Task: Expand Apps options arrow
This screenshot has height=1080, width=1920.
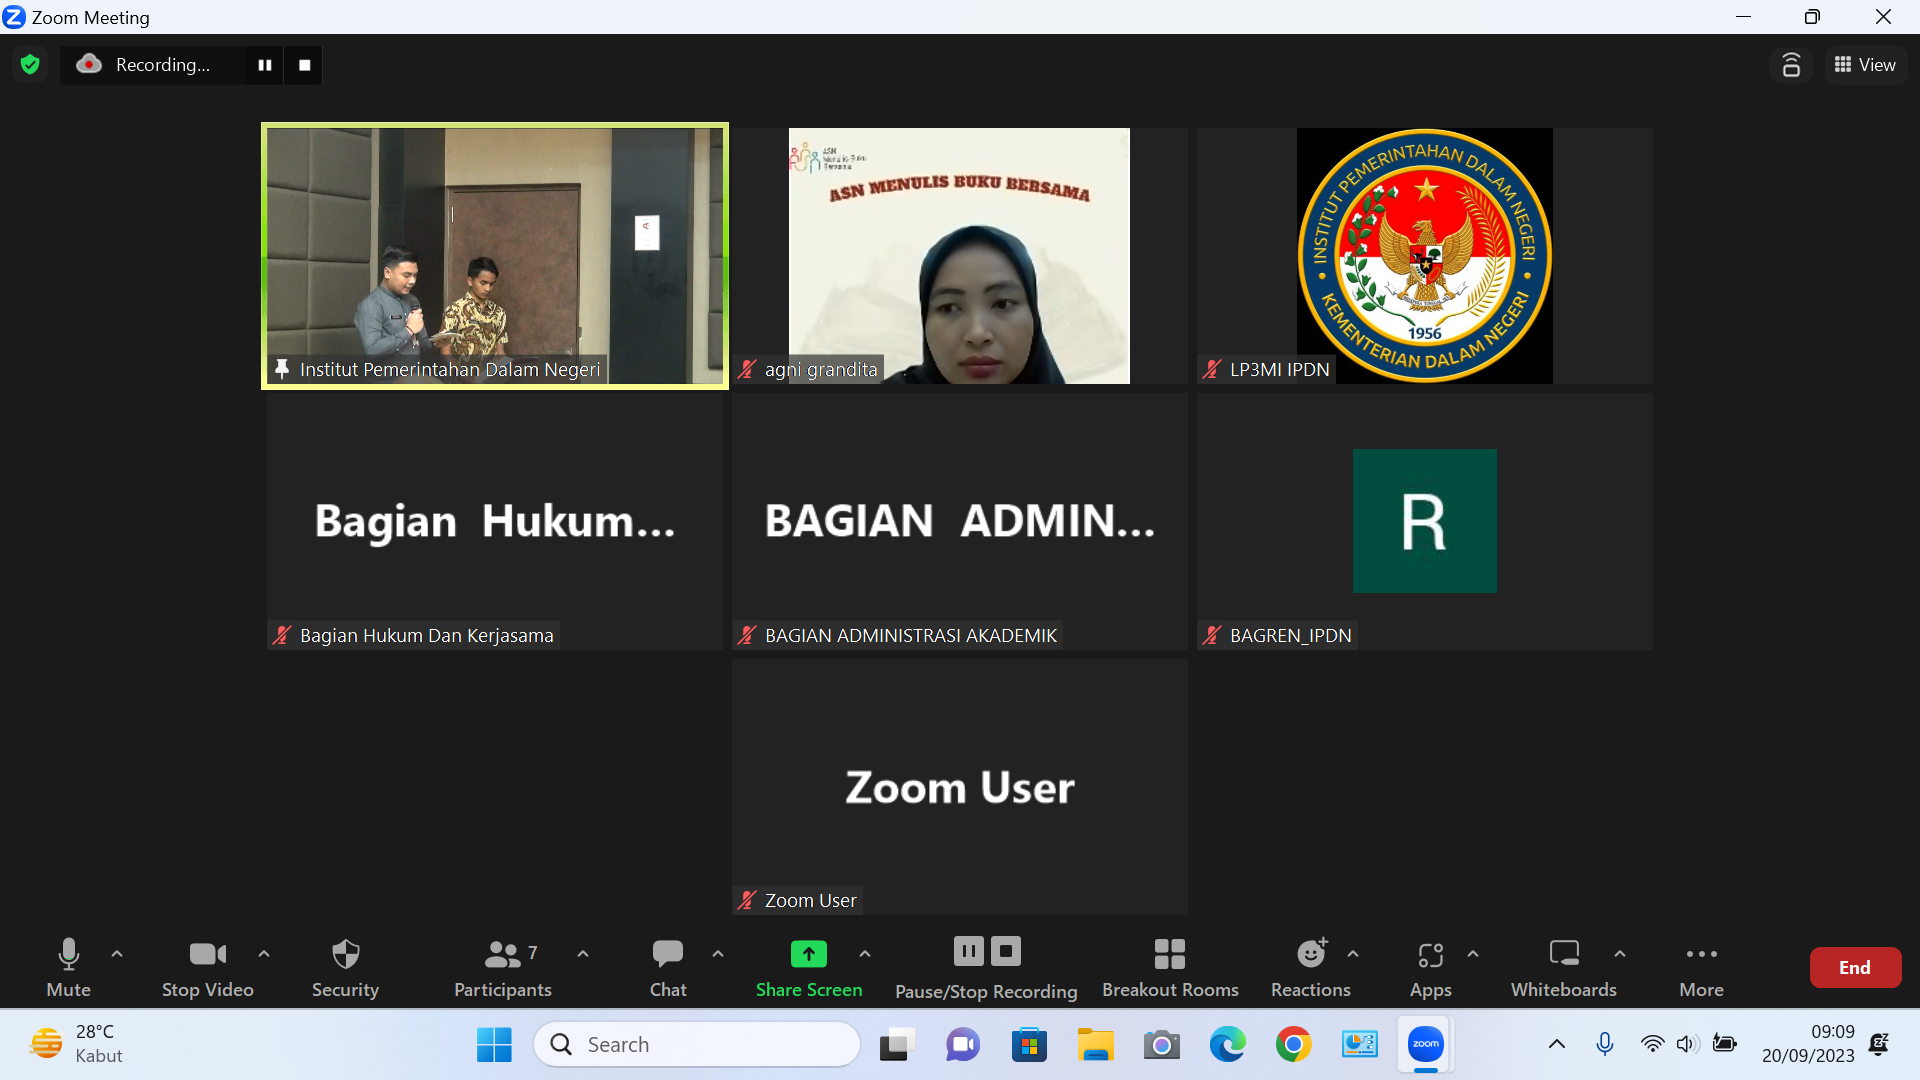Action: (x=1473, y=954)
